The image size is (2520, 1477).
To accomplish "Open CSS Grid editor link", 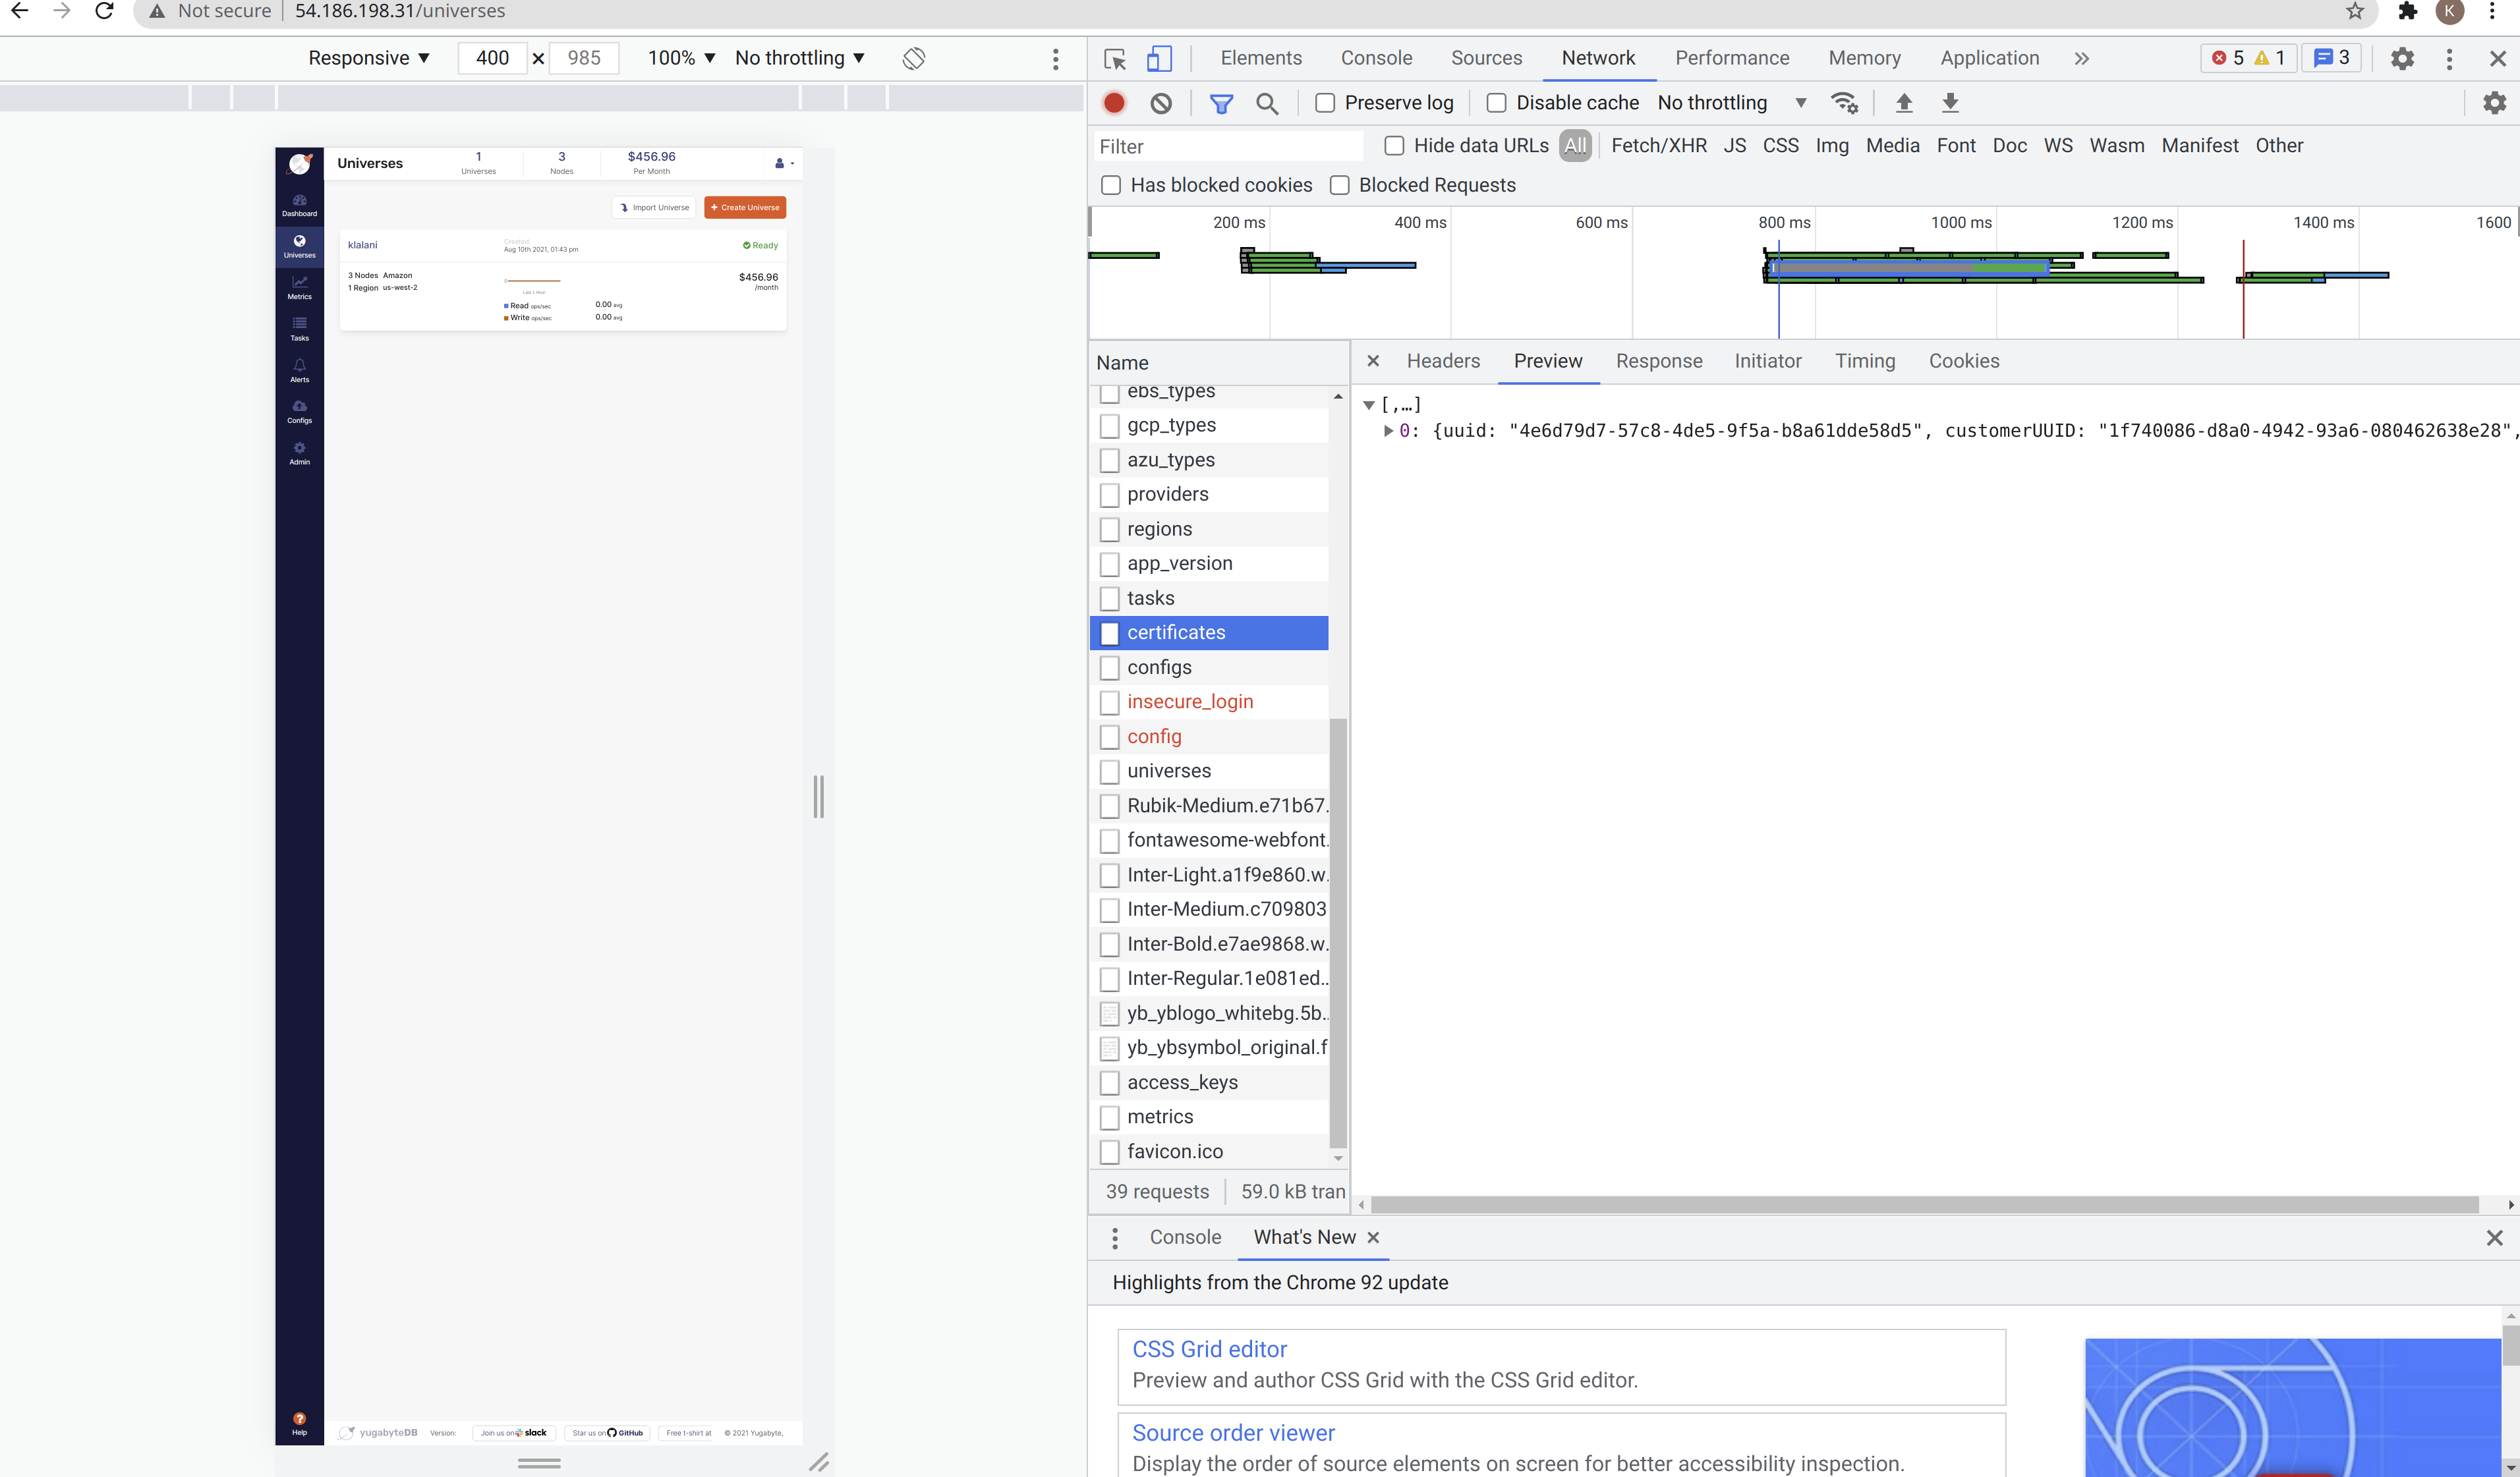I will pyautogui.click(x=1209, y=1349).
